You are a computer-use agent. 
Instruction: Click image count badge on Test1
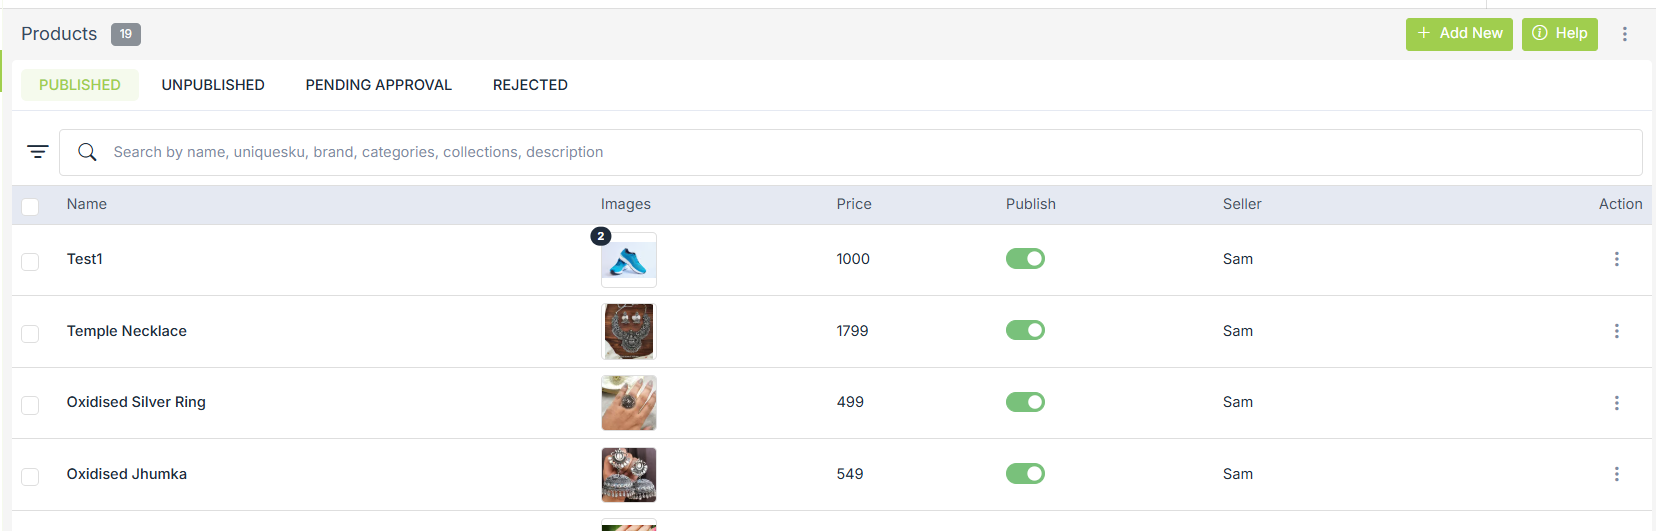(x=600, y=237)
